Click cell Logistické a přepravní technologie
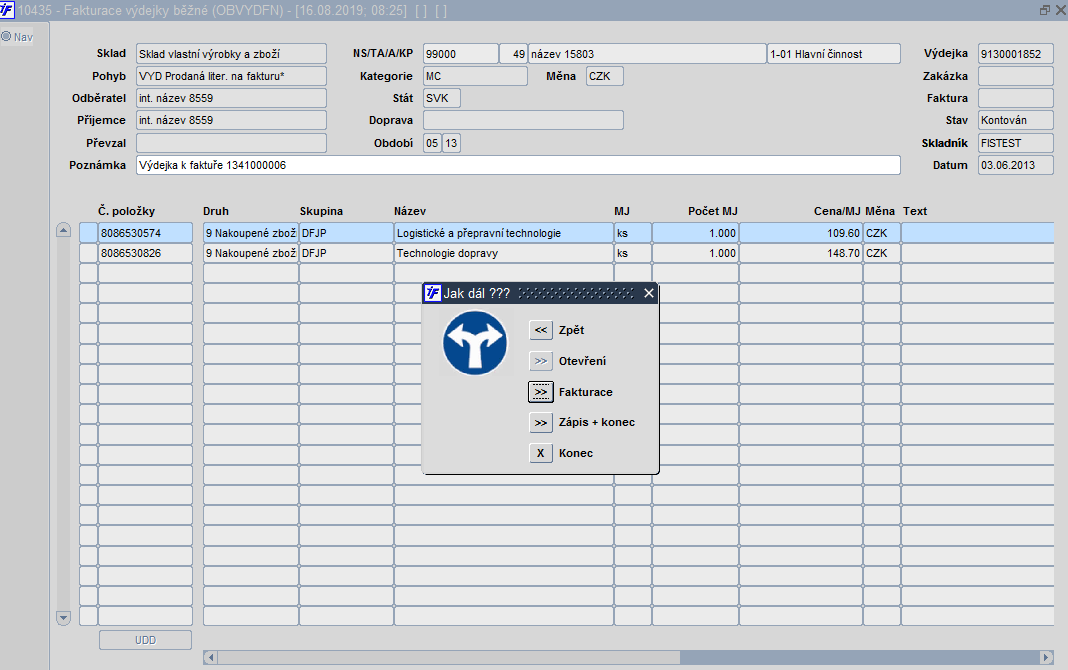Image resolution: width=1068 pixels, height=670 pixels. pos(503,233)
